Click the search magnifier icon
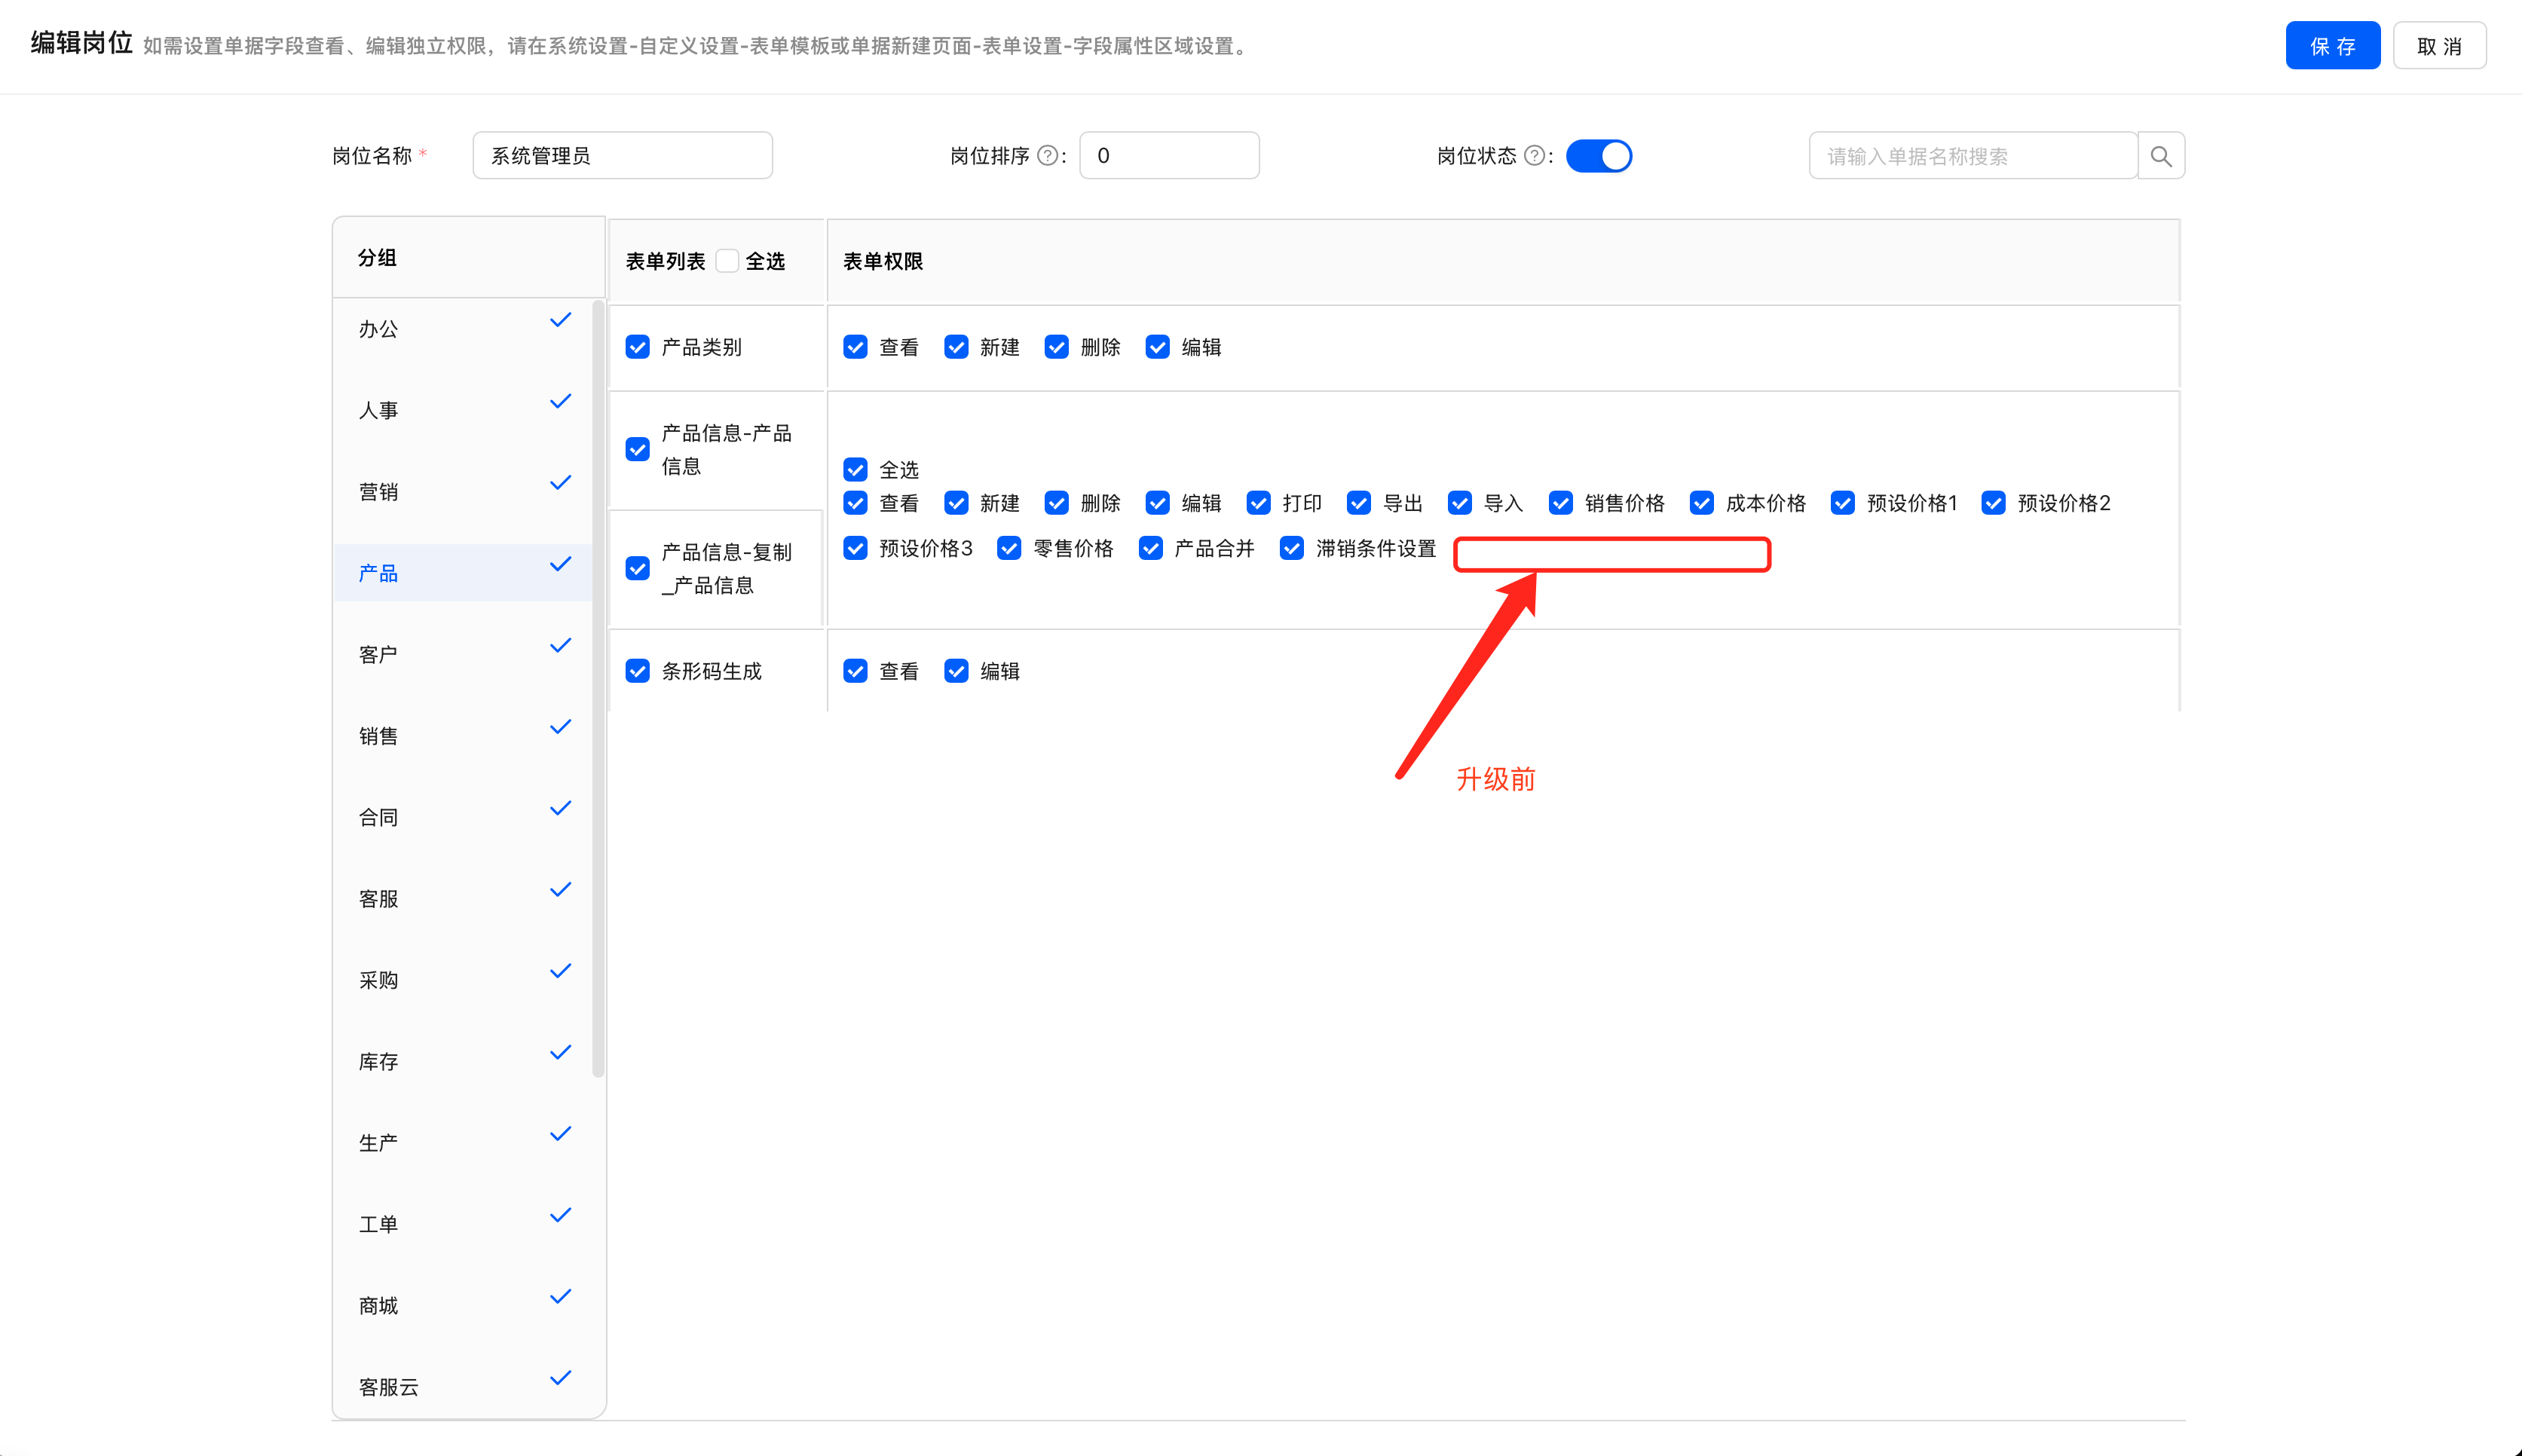 point(2160,156)
